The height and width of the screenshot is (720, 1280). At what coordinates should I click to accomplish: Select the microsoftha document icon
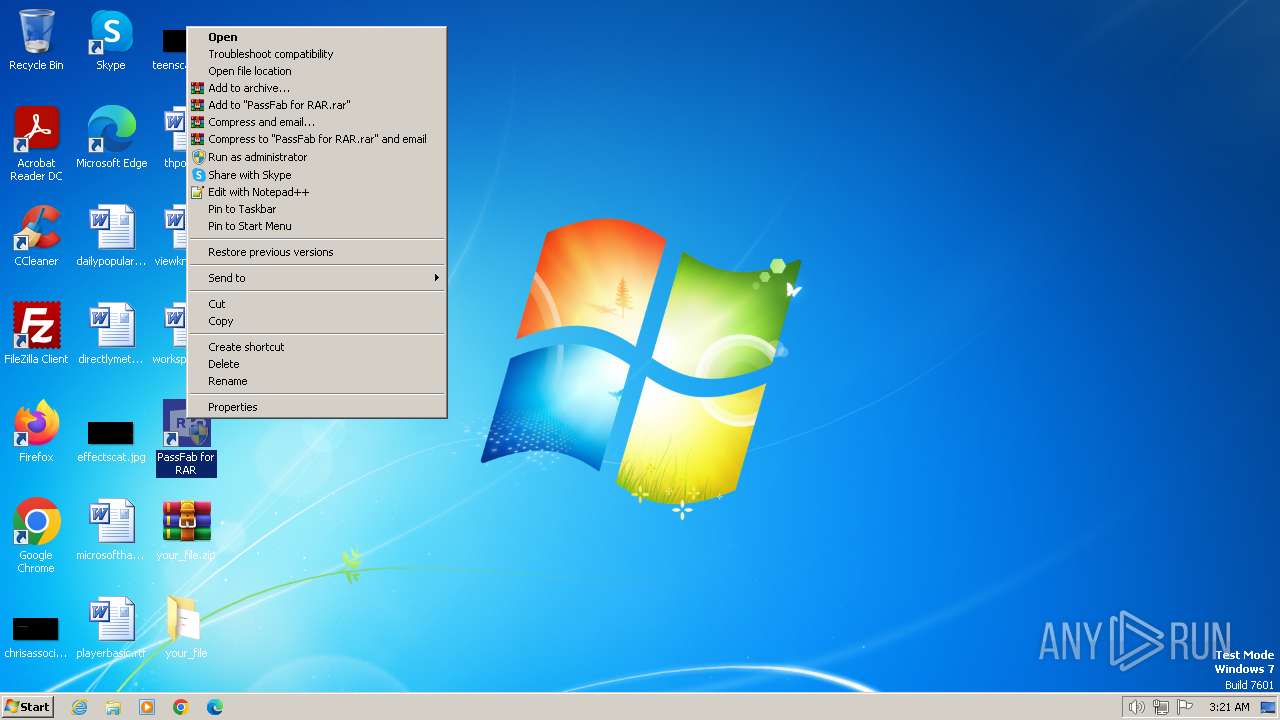(111, 530)
